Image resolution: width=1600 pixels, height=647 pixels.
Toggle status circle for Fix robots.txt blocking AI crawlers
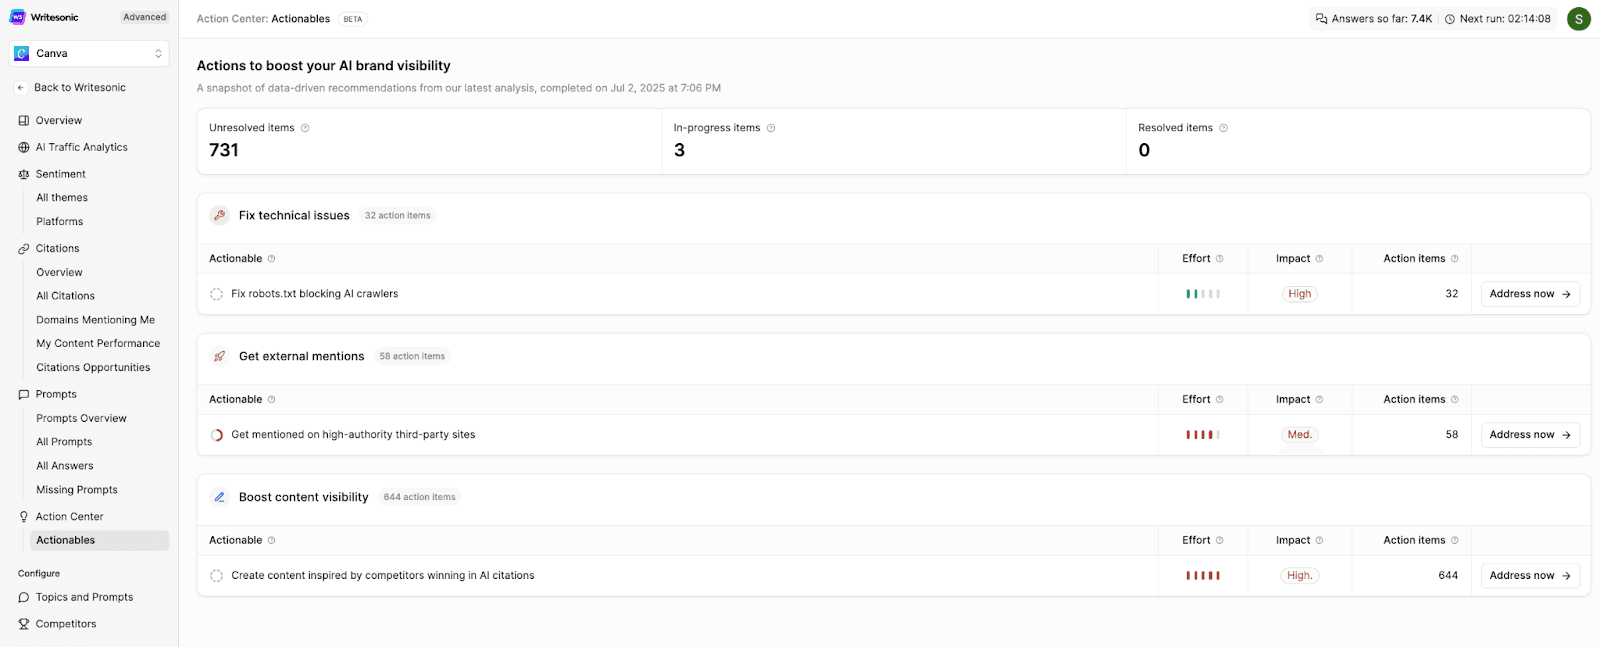coord(216,294)
